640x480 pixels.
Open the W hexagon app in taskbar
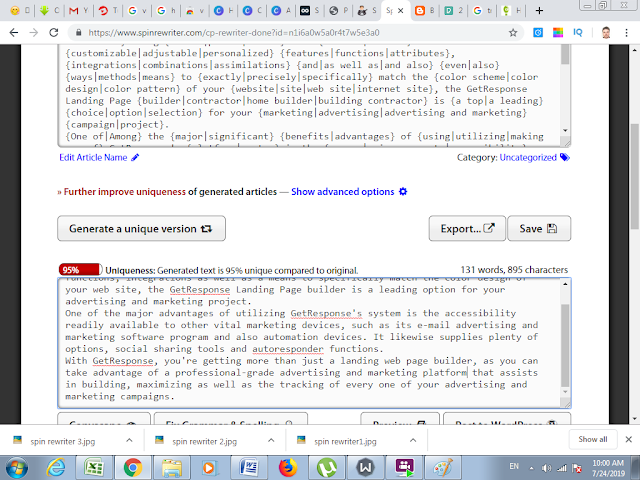[365, 468]
